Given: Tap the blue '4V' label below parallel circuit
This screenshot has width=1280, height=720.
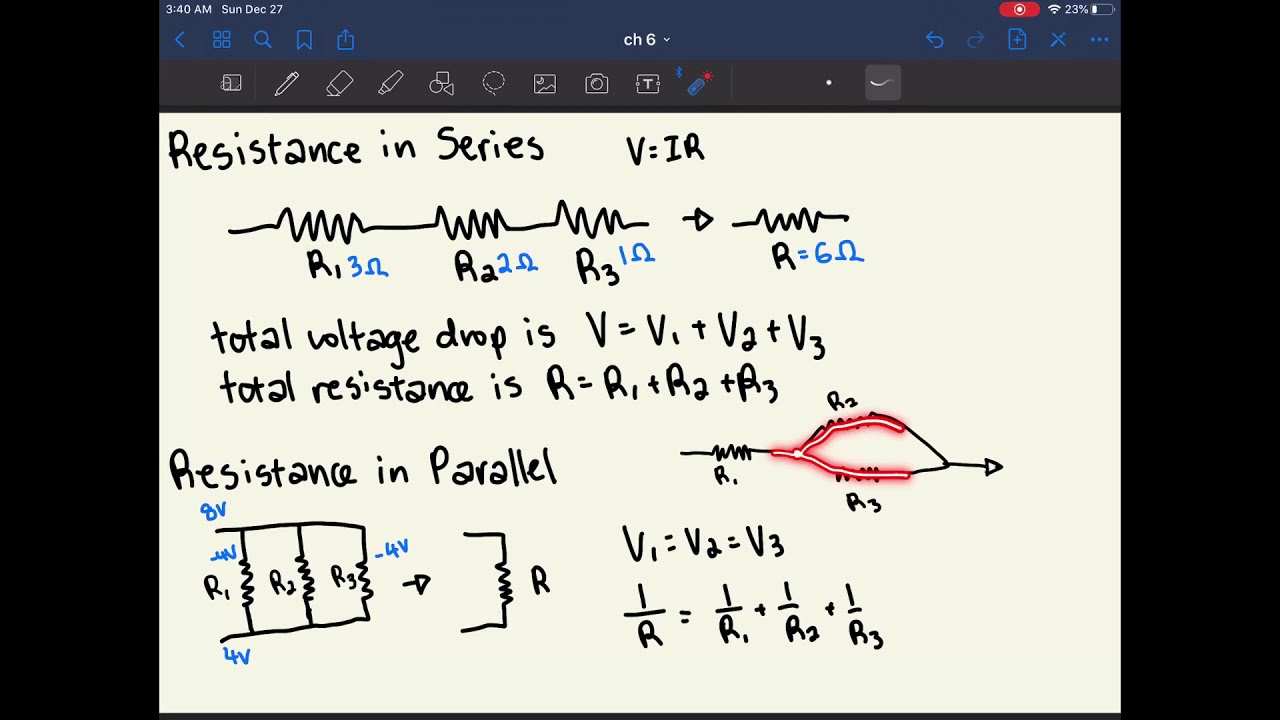Looking at the screenshot, I should tap(237, 656).
